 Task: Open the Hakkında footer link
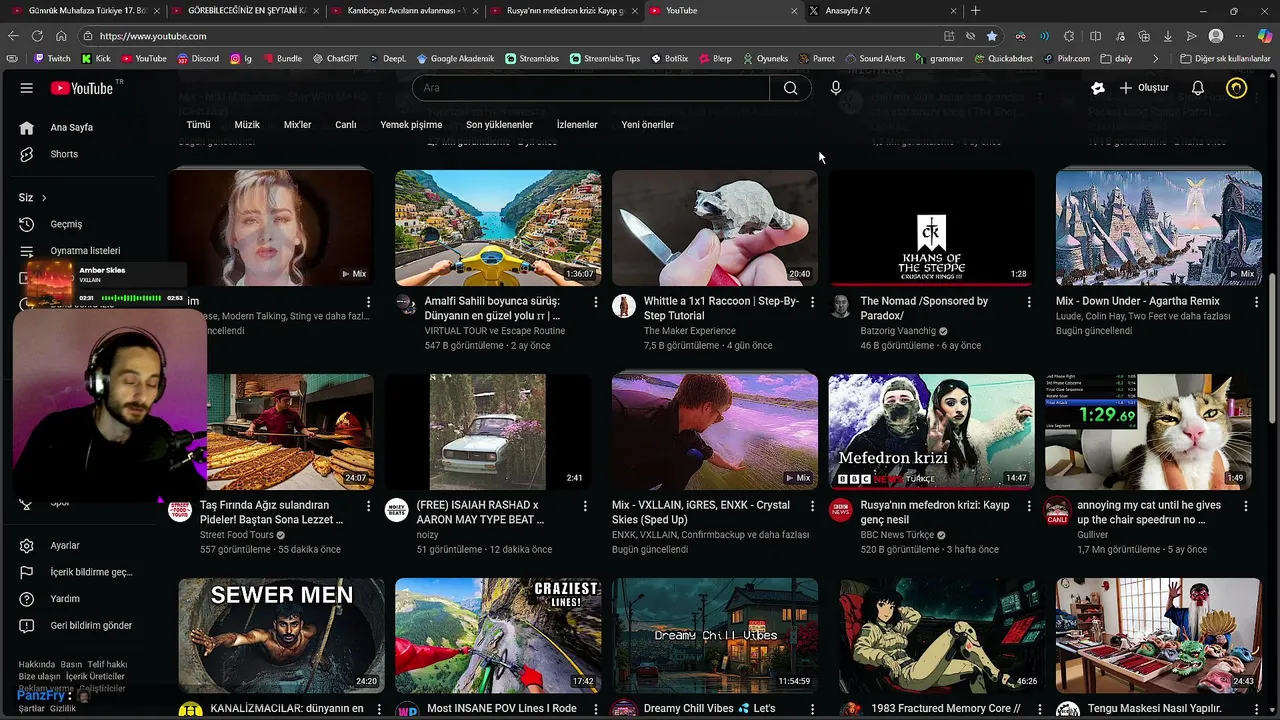[37, 664]
